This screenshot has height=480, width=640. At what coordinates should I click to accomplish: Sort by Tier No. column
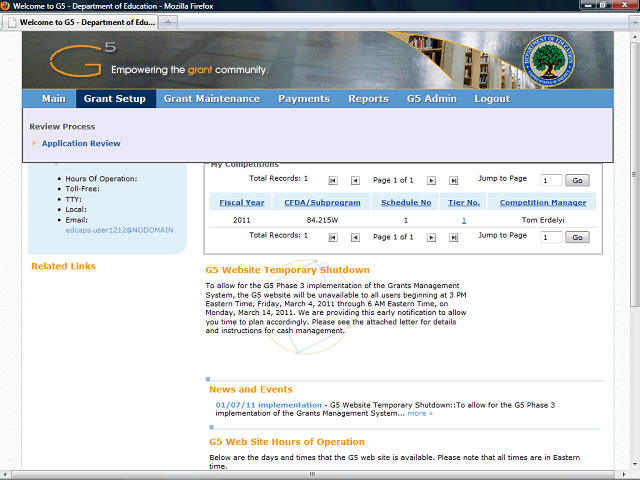pyautogui.click(x=464, y=202)
